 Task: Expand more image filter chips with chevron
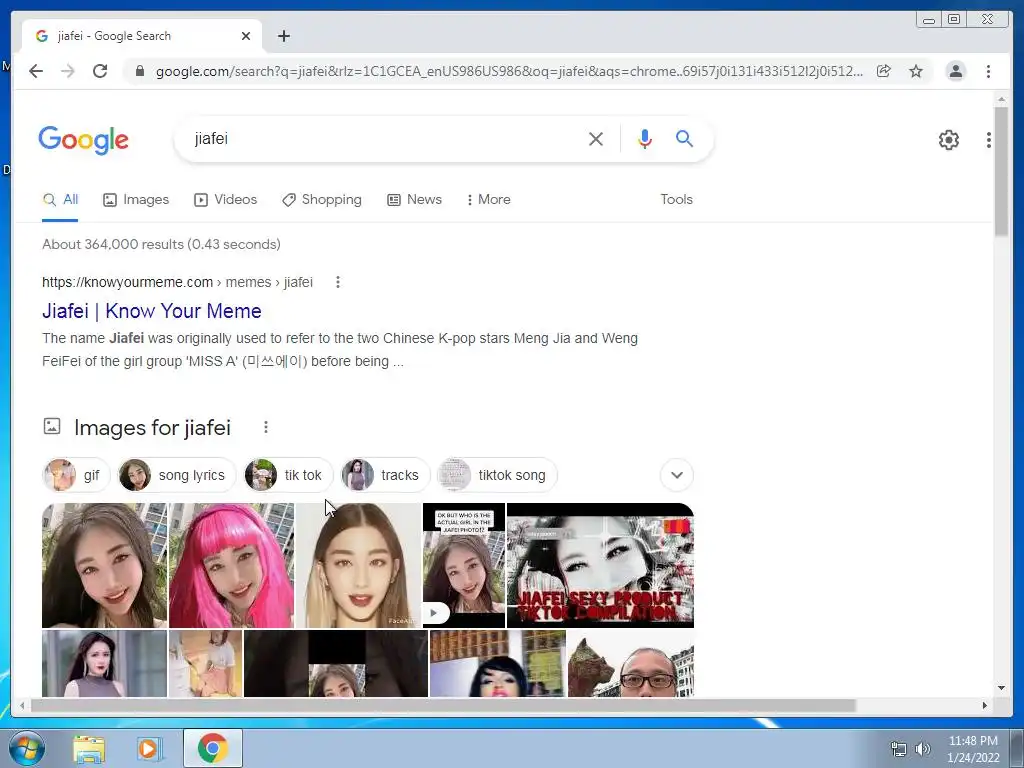(677, 475)
